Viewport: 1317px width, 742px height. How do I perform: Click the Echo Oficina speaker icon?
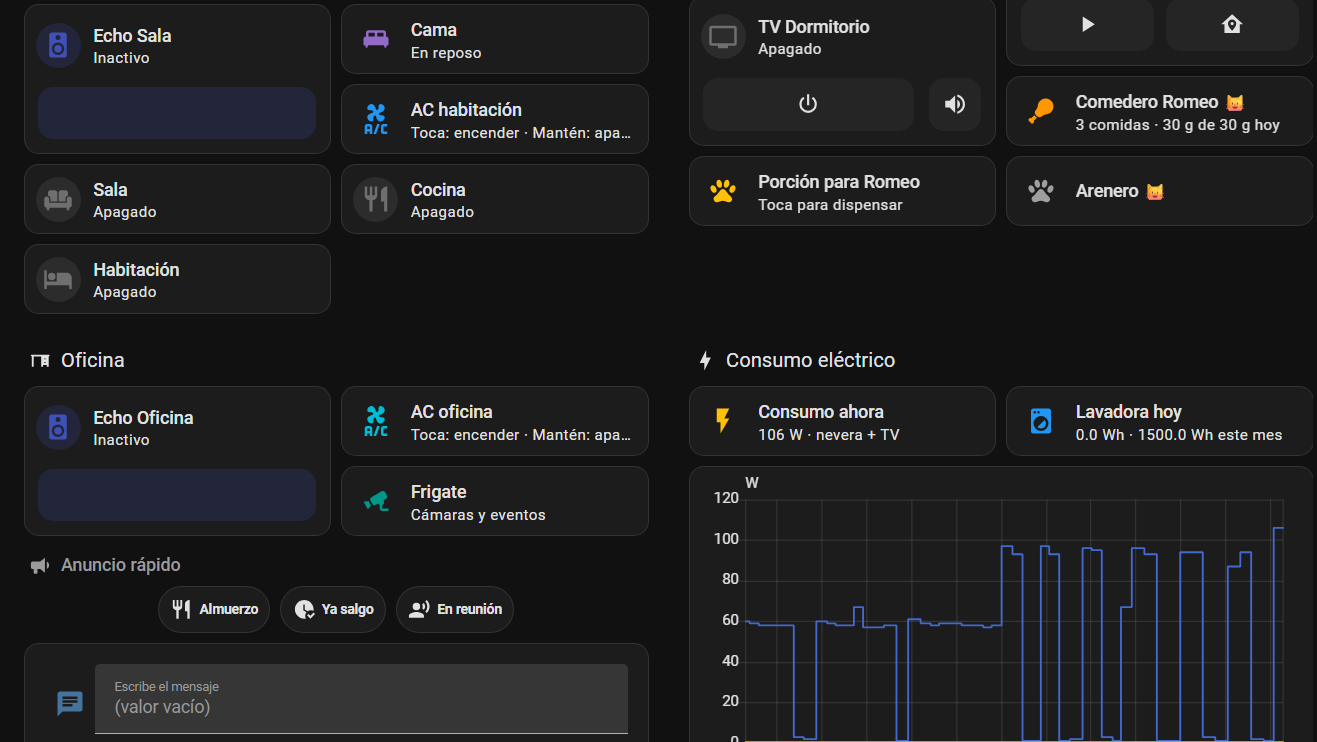click(58, 428)
